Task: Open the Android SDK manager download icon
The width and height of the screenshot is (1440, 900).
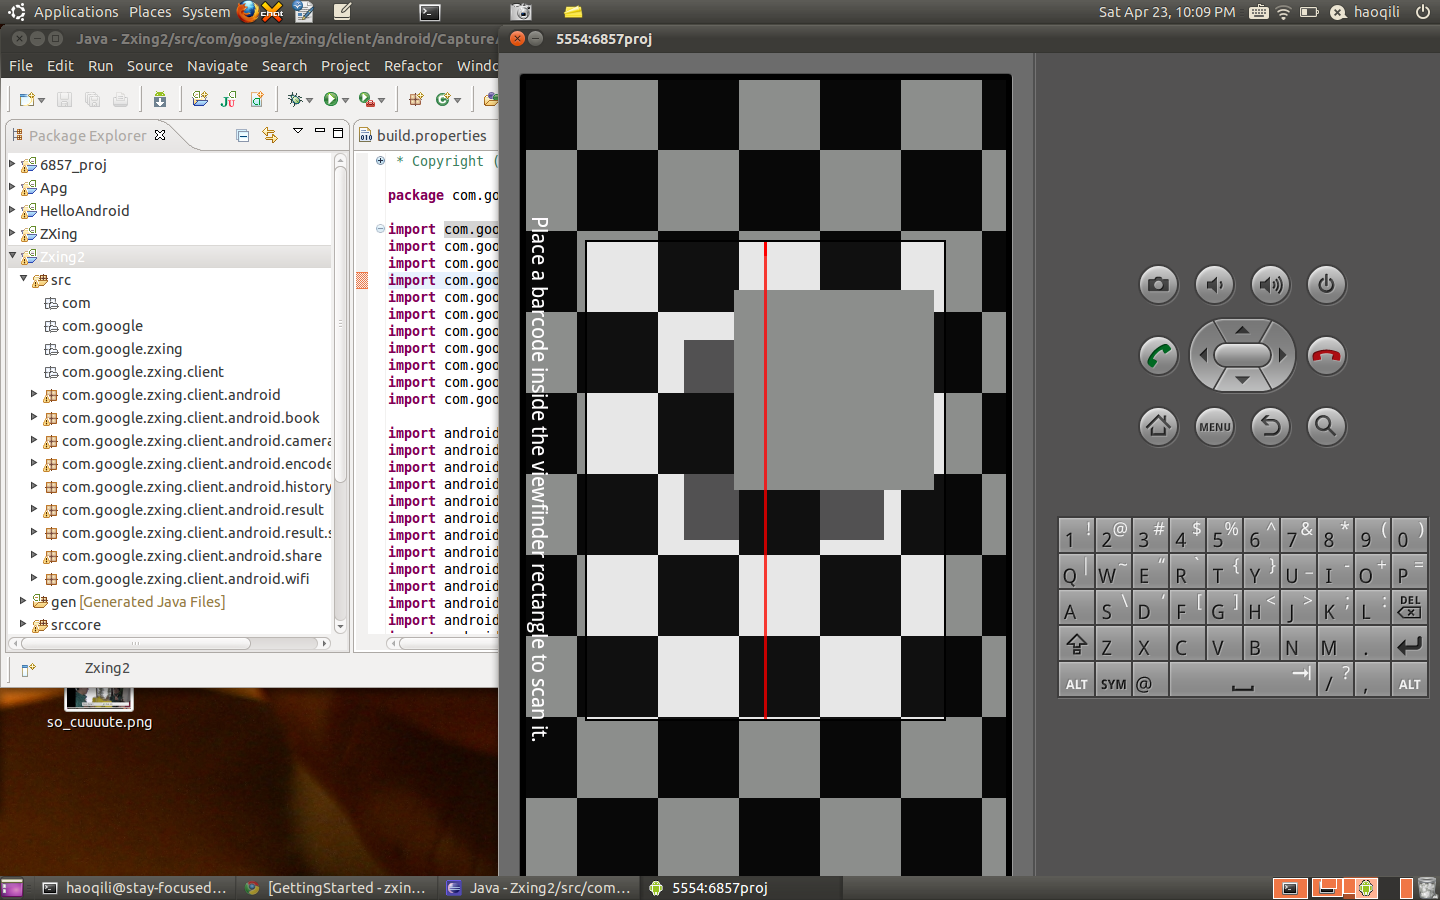Action: (x=160, y=99)
